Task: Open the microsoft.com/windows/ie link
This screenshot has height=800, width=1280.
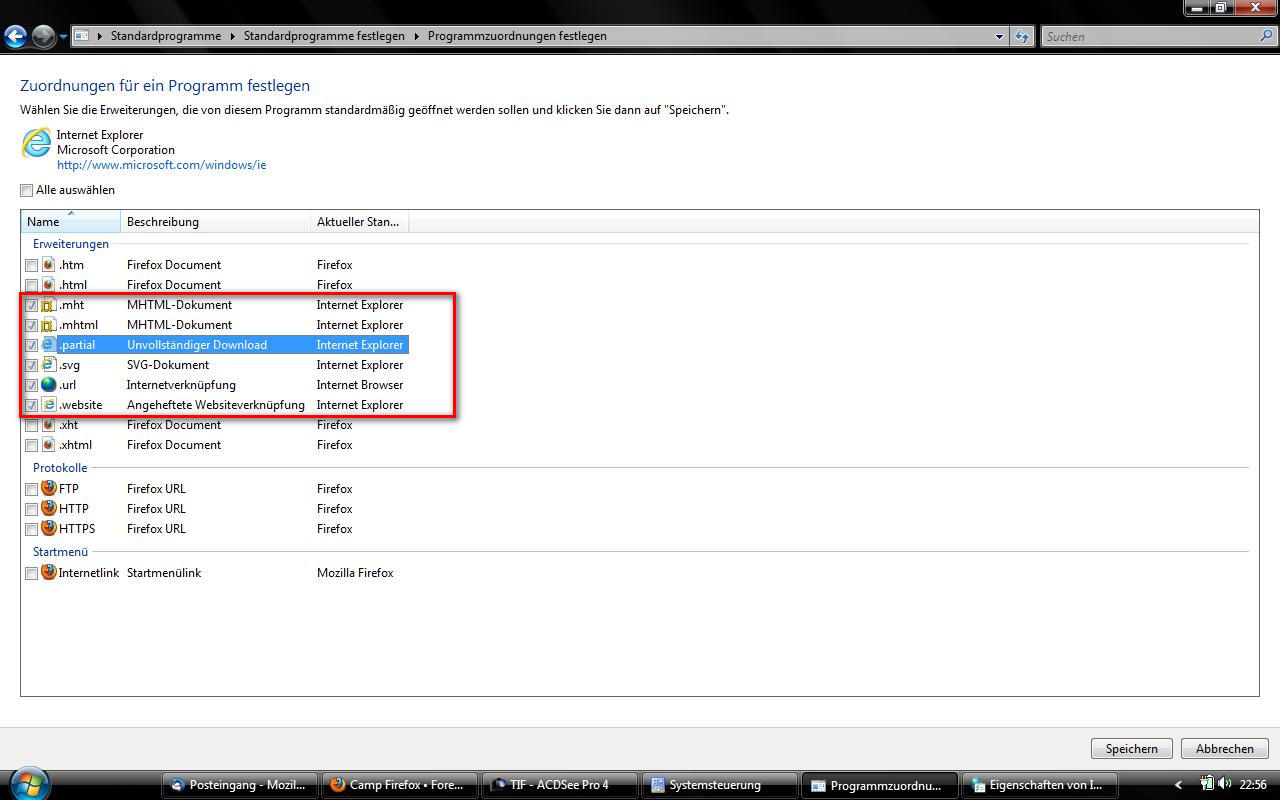Action: [x=161, y=165]
